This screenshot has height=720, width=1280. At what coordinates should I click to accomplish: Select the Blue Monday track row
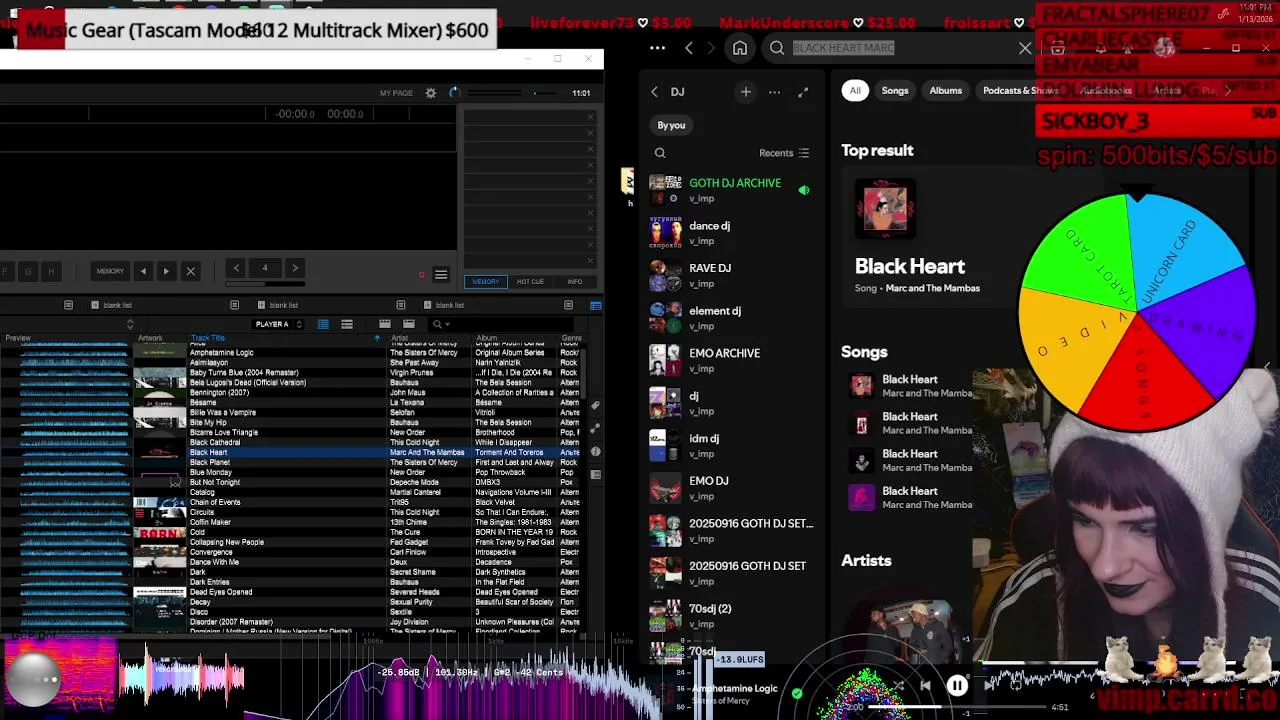point(290,472)
